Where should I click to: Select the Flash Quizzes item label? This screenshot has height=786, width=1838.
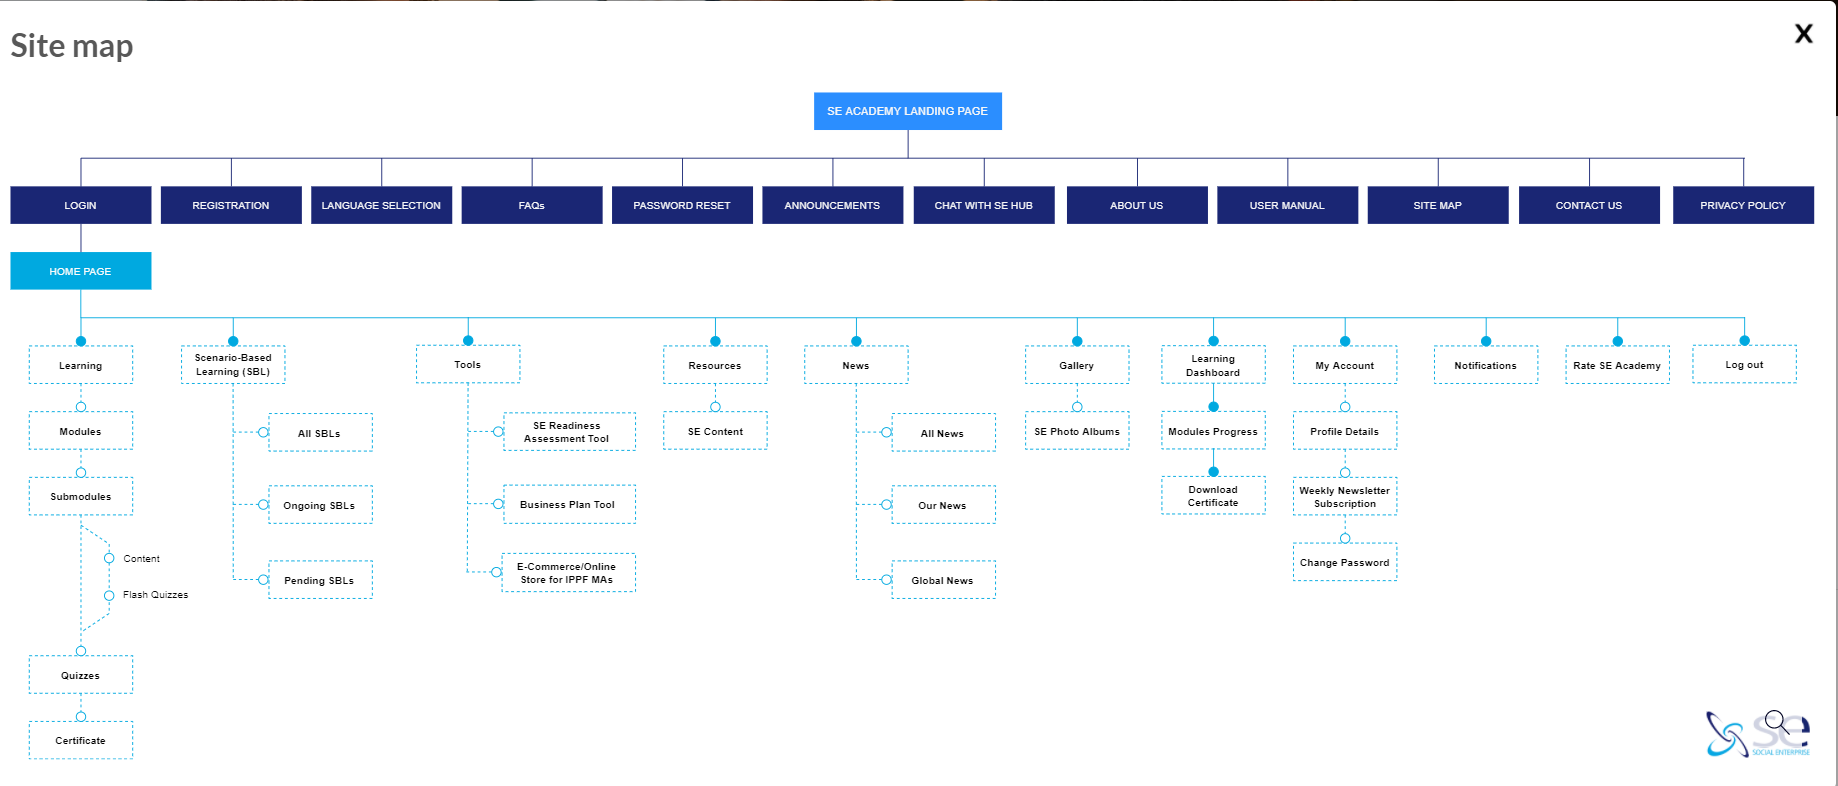(155, 595)
